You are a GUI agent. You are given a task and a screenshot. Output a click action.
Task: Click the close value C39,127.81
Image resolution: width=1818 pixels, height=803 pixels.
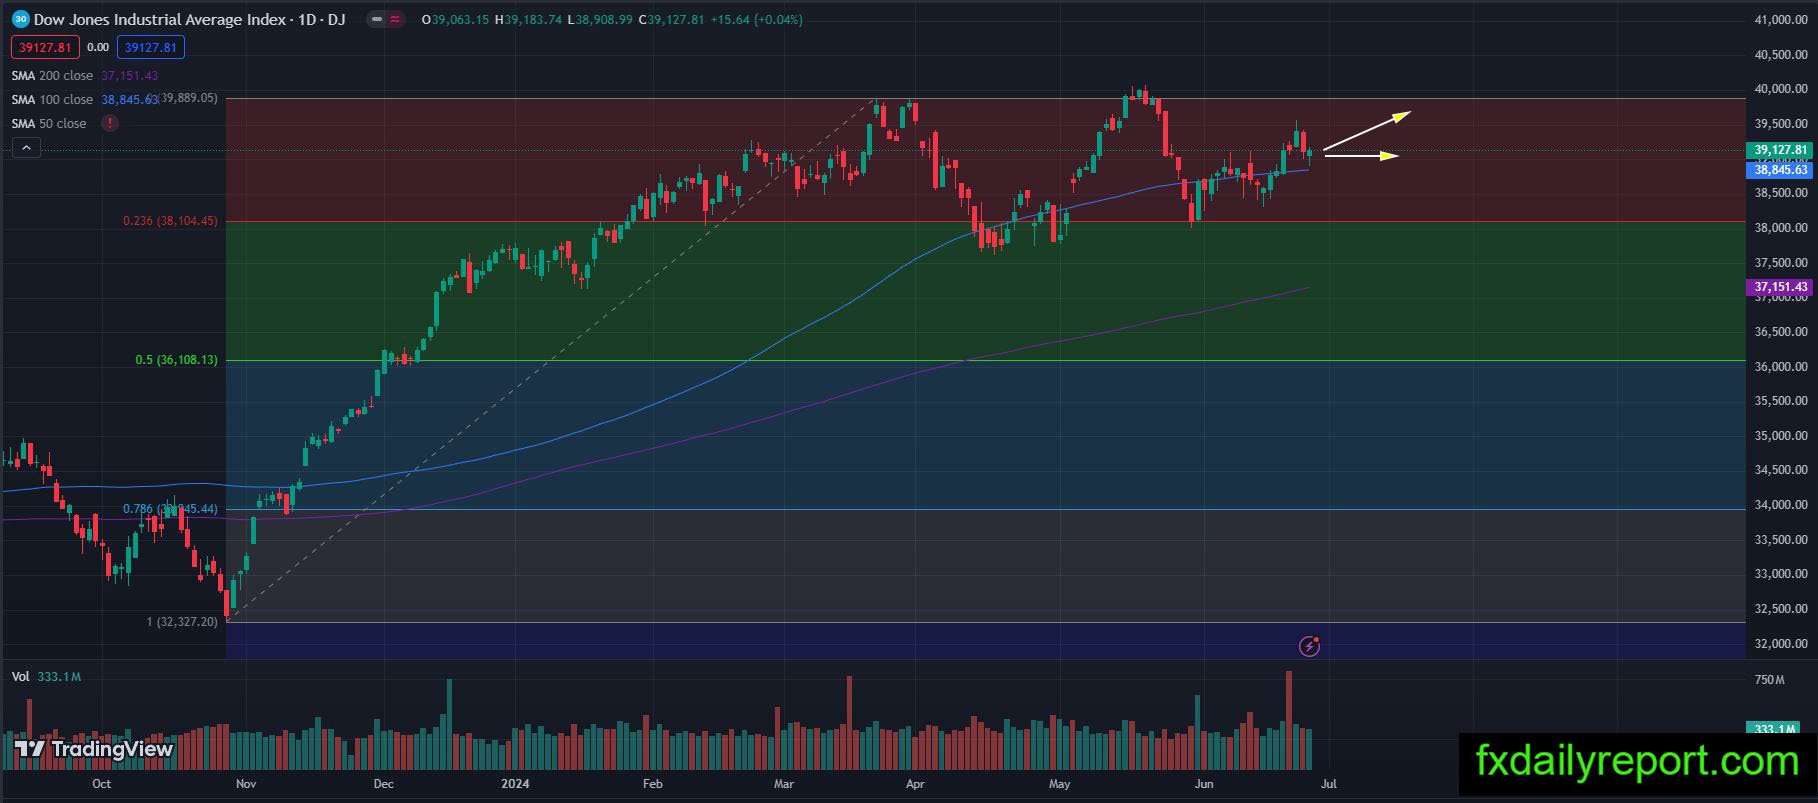[671, 19]
